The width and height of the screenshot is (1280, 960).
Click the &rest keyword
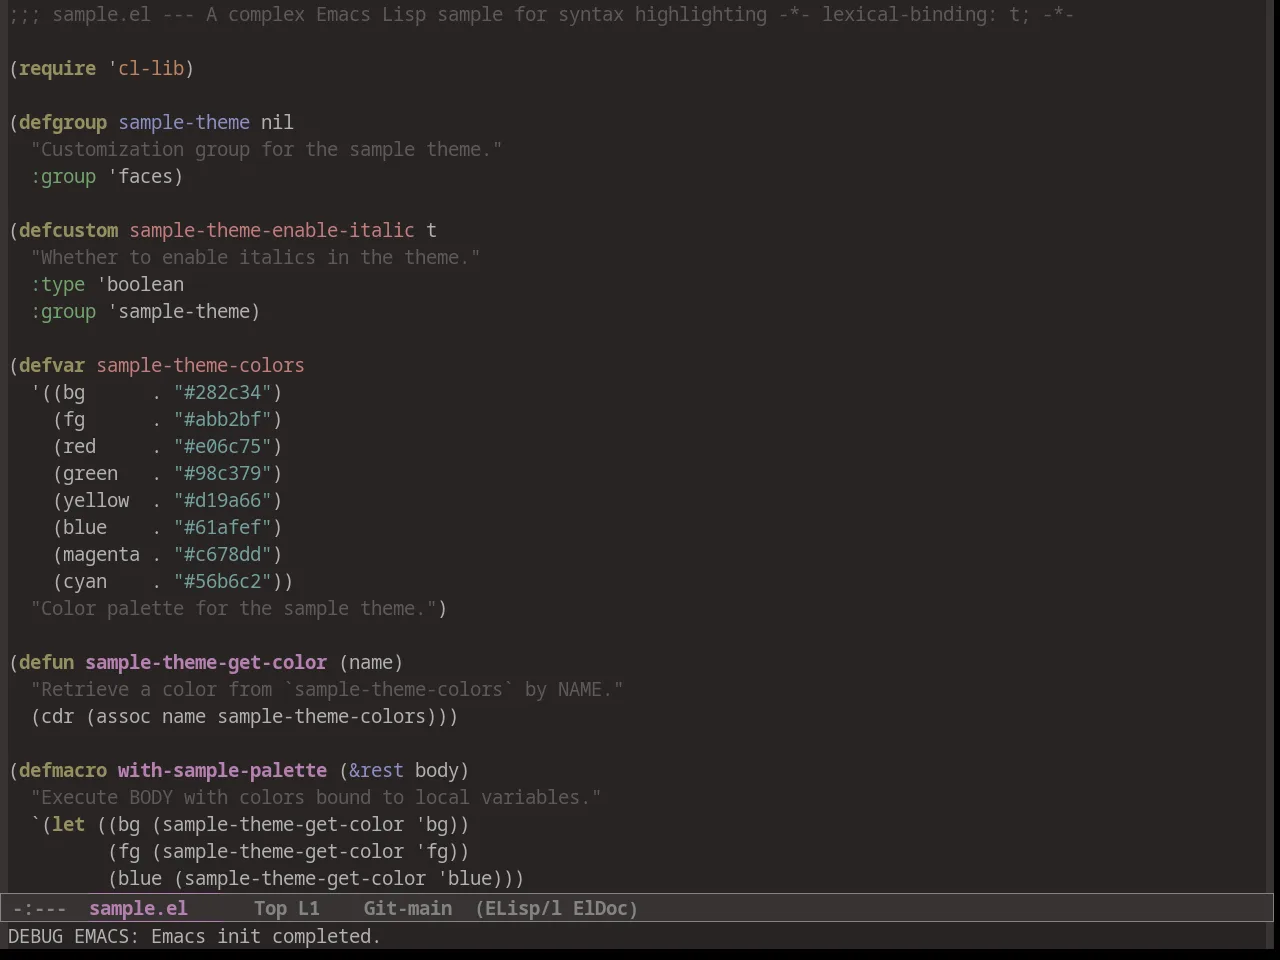click(x=376, y=770)
